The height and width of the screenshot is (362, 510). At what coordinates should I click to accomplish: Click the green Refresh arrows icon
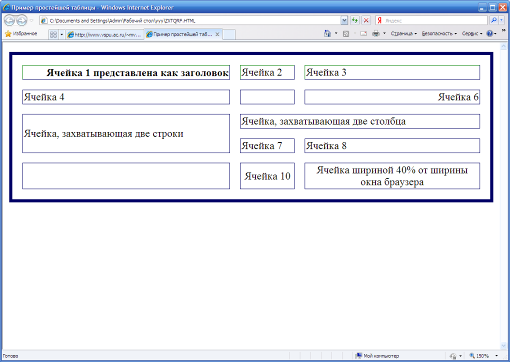[355, 21]
